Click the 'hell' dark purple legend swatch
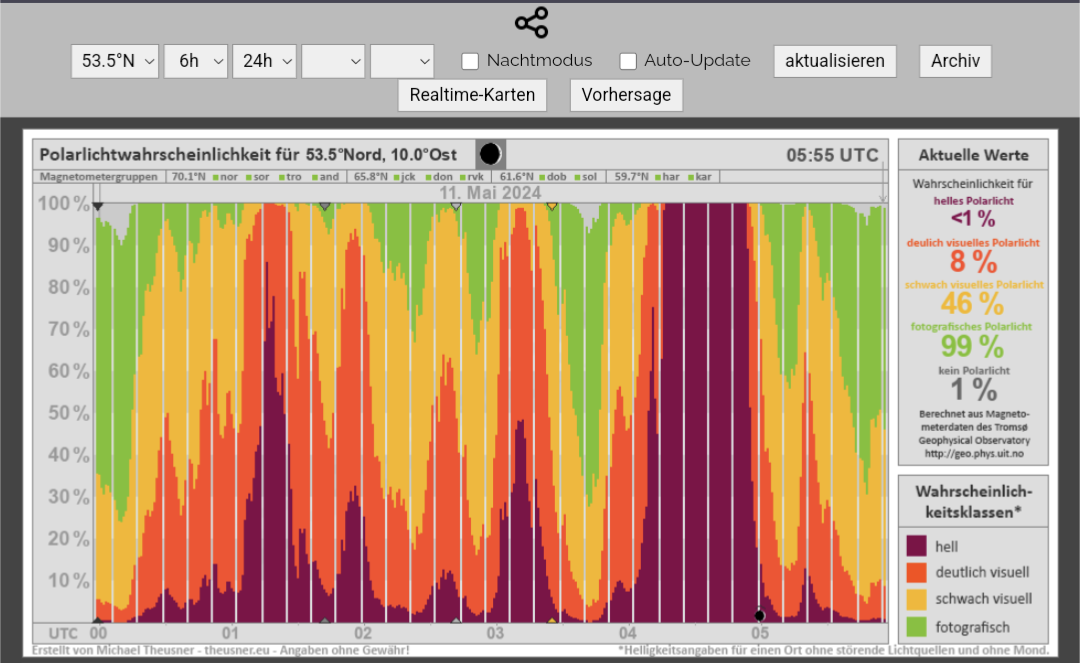Image resolution: width=1080 pixels, height=663 pixels. (x=915, y=546)
